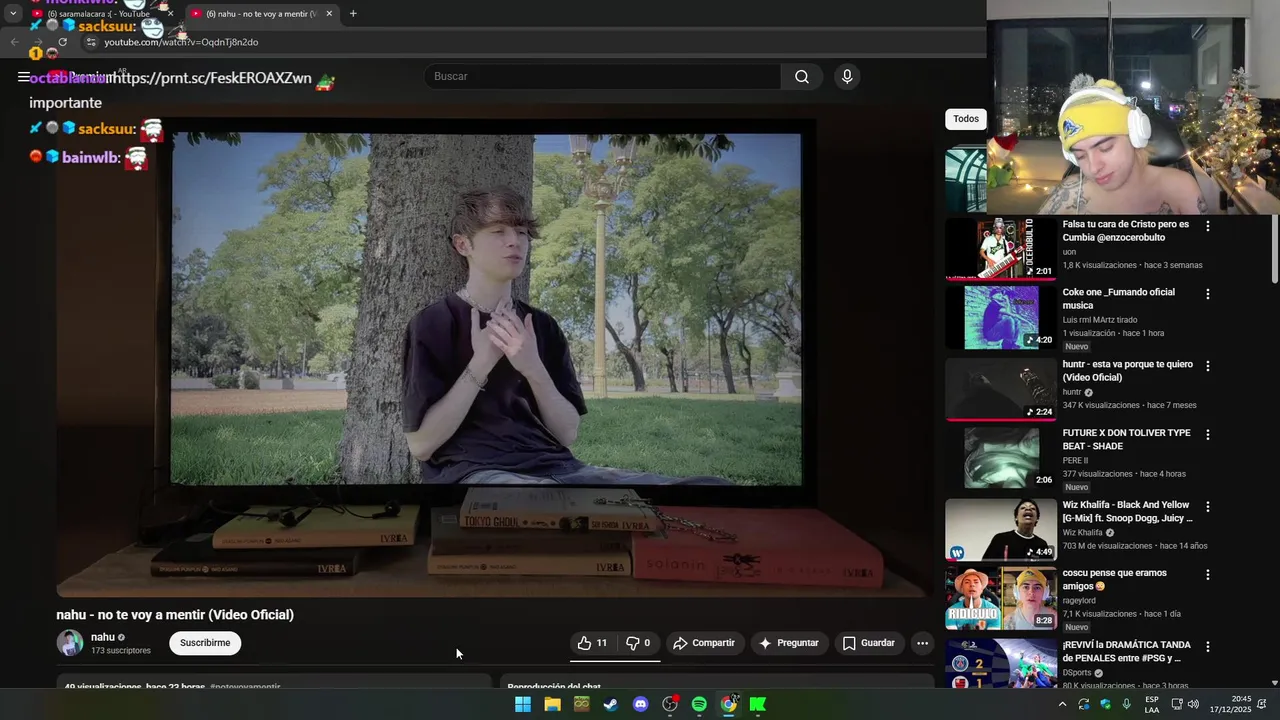This screenshot has width=1280, height=720.
Task: Open Wiz Khalifa Black And Yellow thumbnail
Action: click(1001, 529)
